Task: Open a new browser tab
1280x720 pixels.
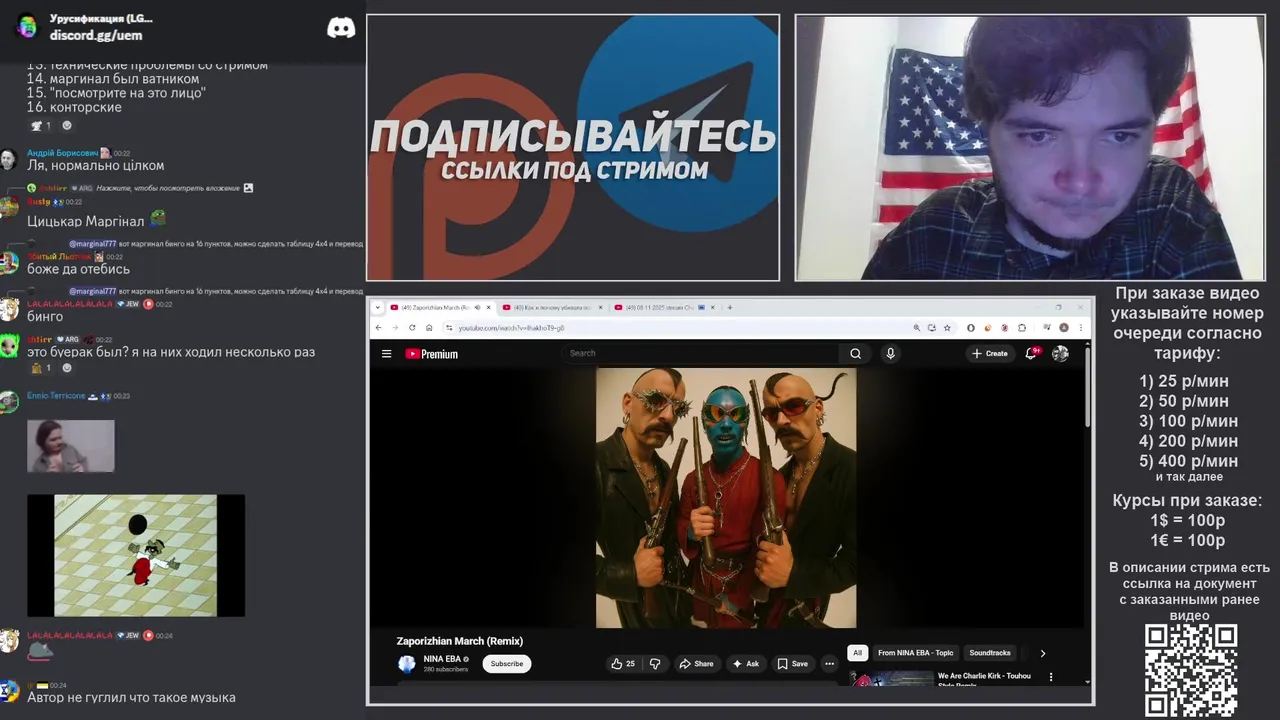Action: pos(730,307)
